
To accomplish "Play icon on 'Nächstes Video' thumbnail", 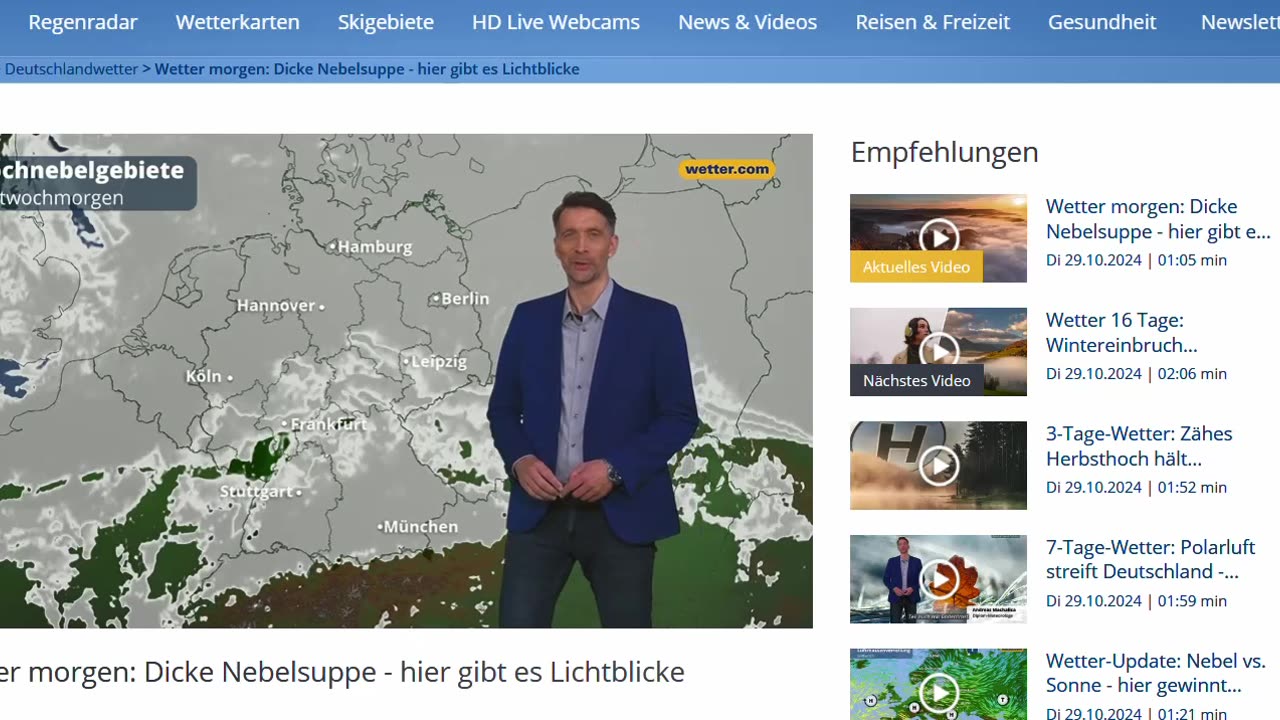I will pyautogui.click(x=939, y=351).
